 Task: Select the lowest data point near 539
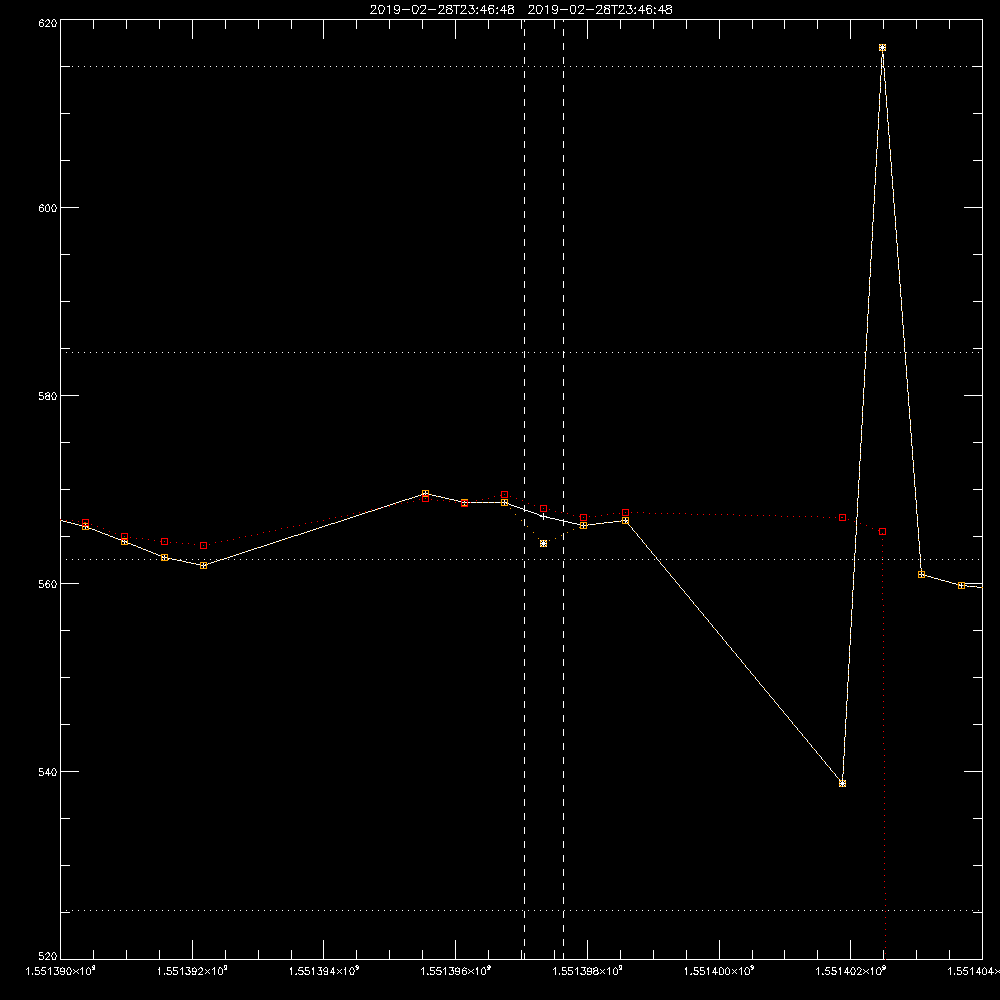pyautogui.click(x=842, y=784)
